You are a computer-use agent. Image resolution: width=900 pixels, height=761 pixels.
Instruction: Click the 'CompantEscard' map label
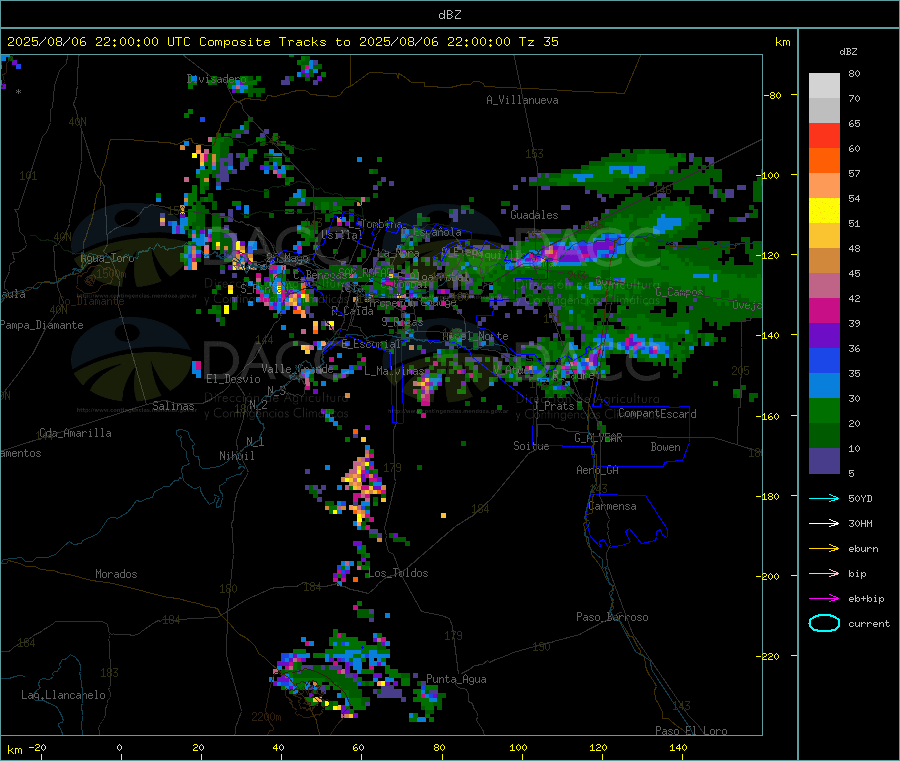[x=657, y=414]
